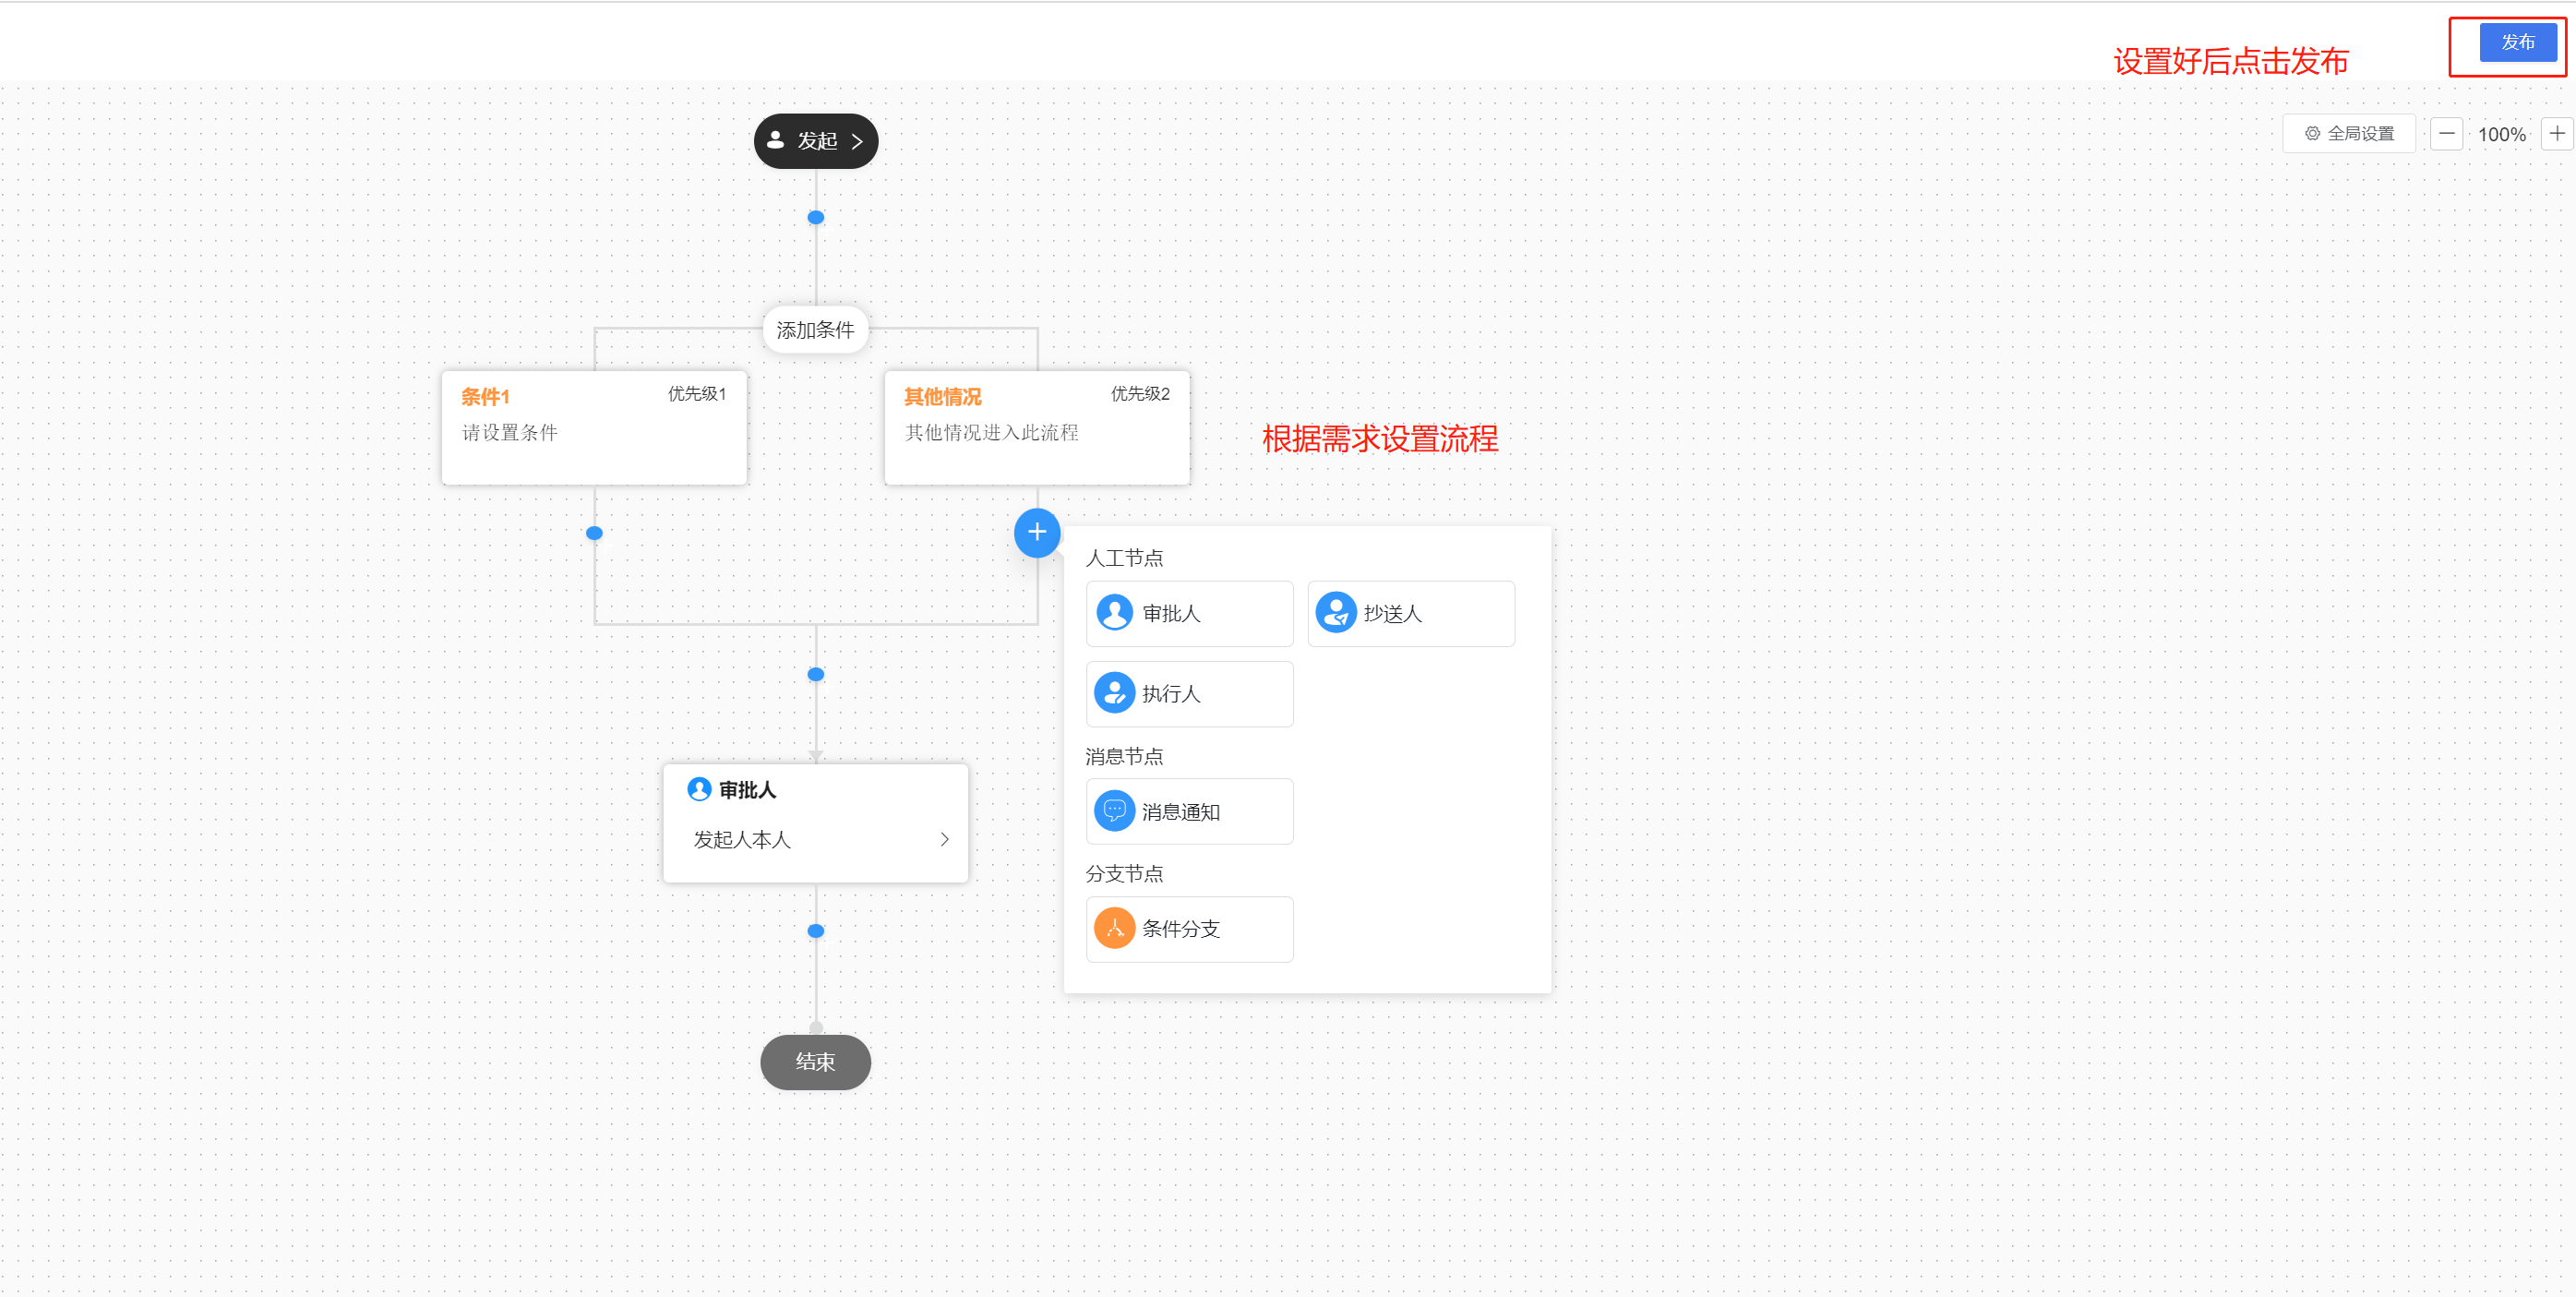The image size is (2576, 1297).
Task: Click the blue add dot above 审批人 card
Action: 816,674
